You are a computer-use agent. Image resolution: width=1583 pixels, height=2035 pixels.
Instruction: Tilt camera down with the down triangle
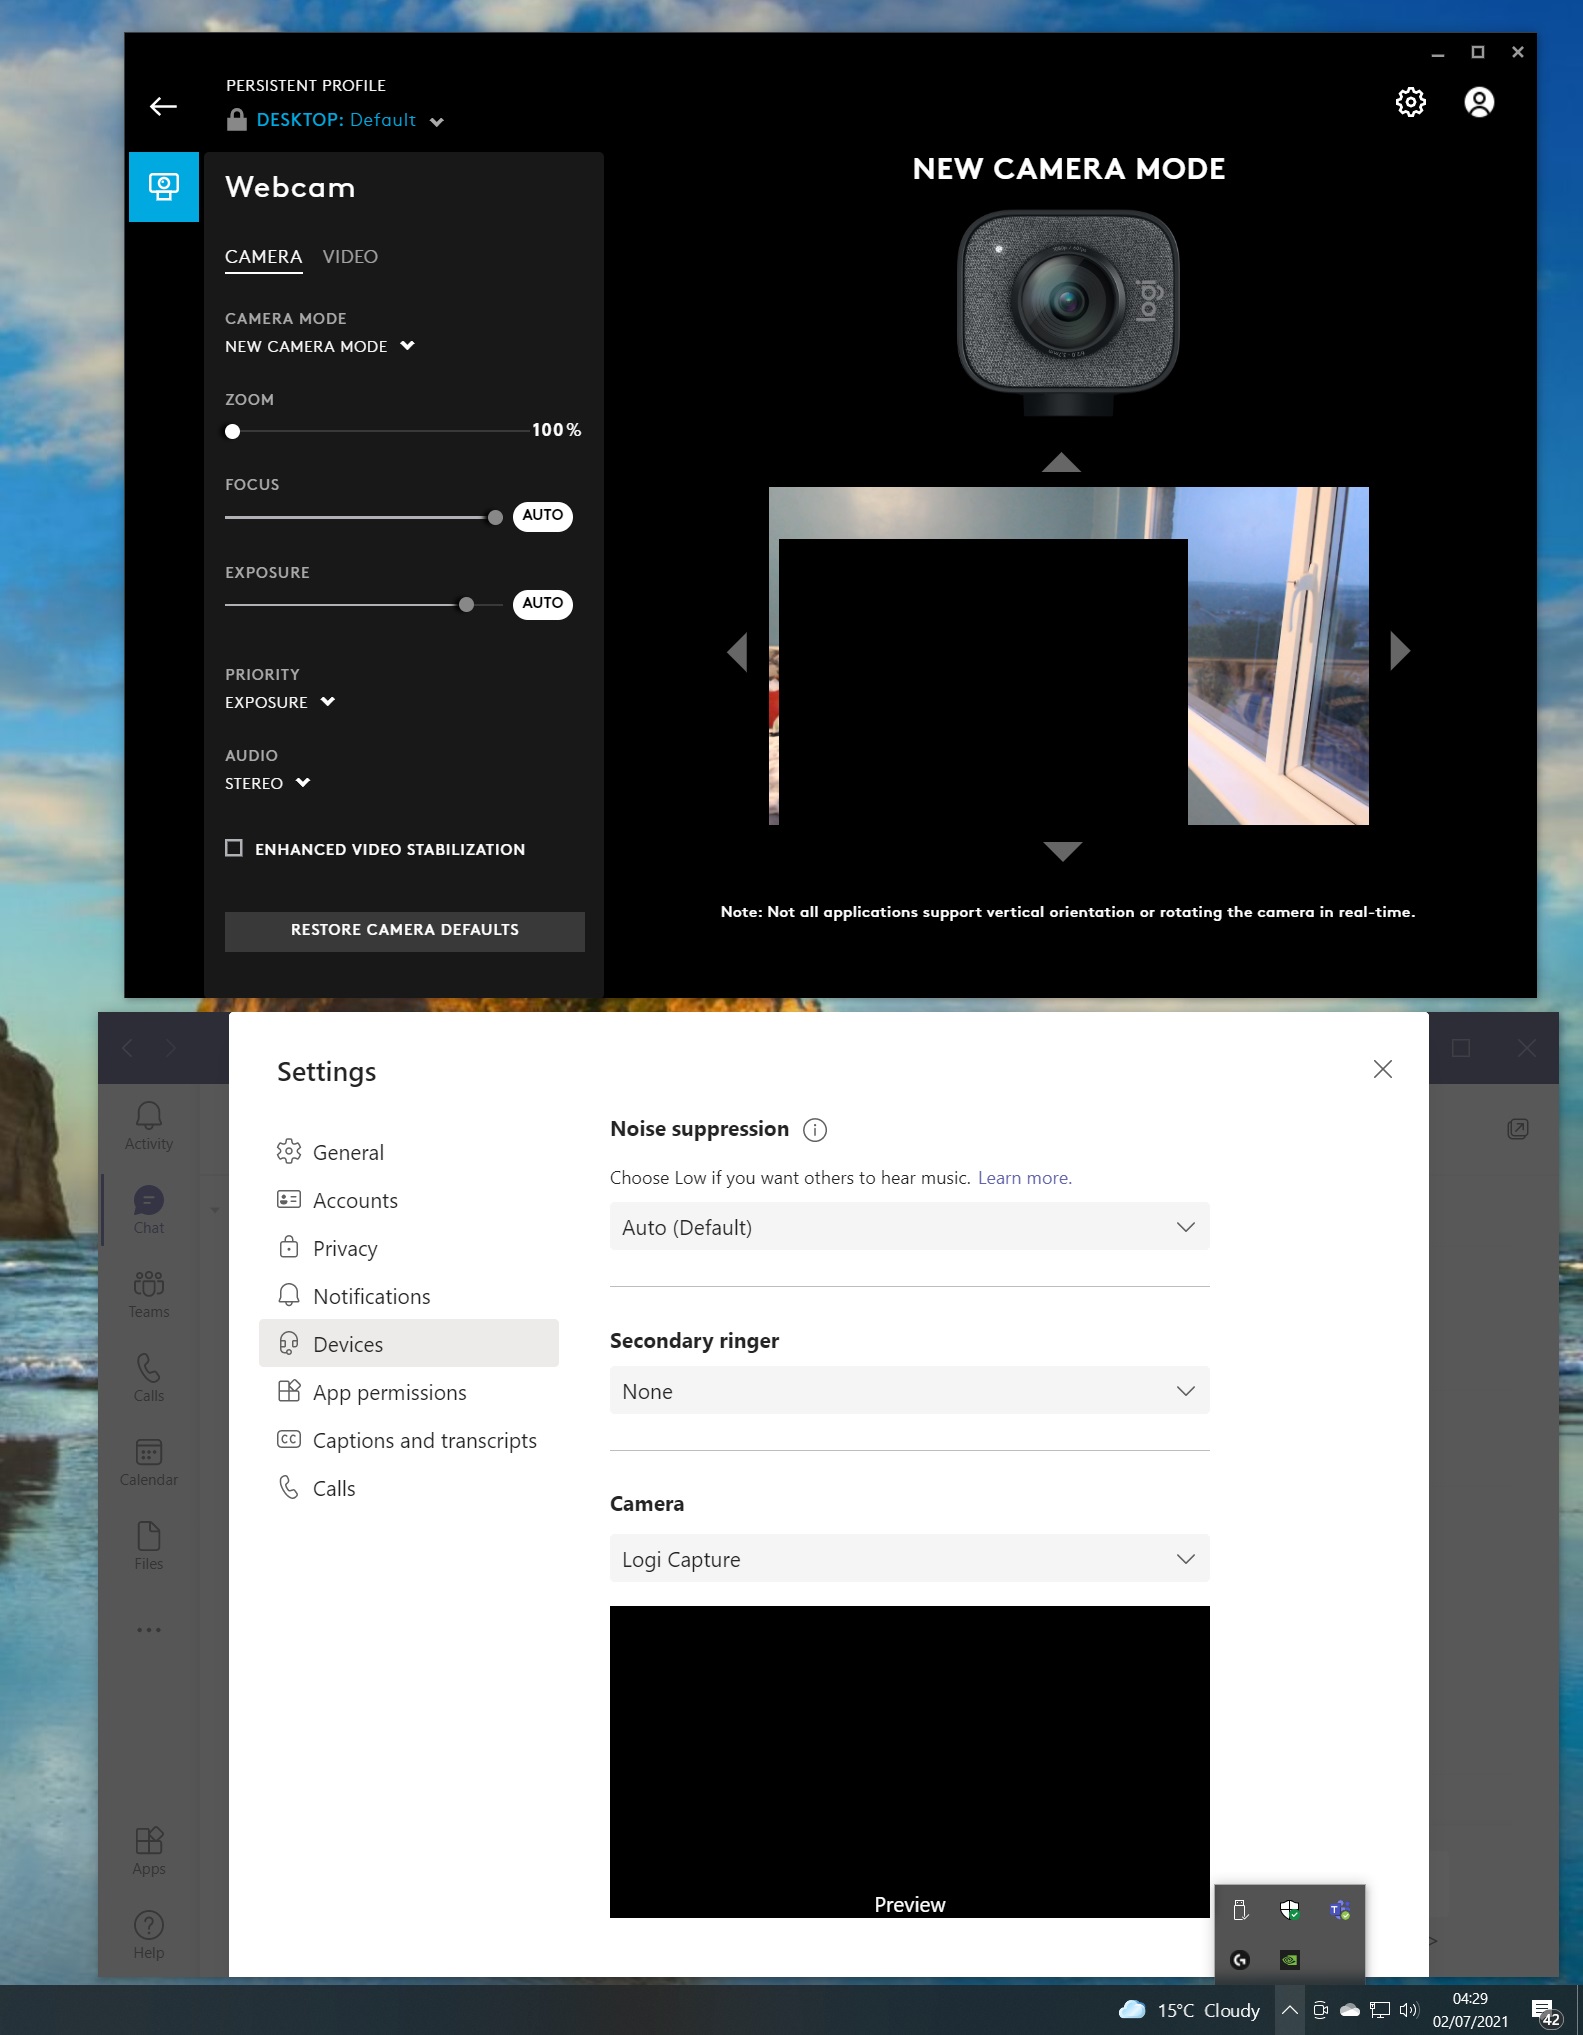click(x=1062, y=851)
